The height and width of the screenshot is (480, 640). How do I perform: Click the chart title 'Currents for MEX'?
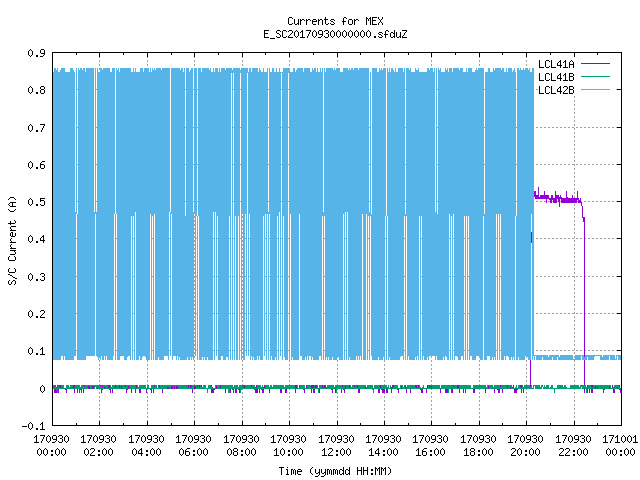click(x=335, y=21)
